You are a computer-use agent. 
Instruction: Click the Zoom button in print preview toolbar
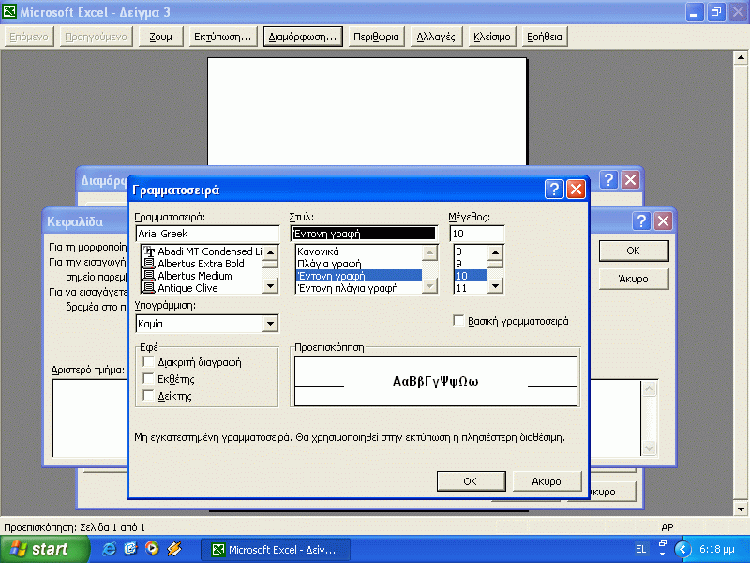[161, 37]
